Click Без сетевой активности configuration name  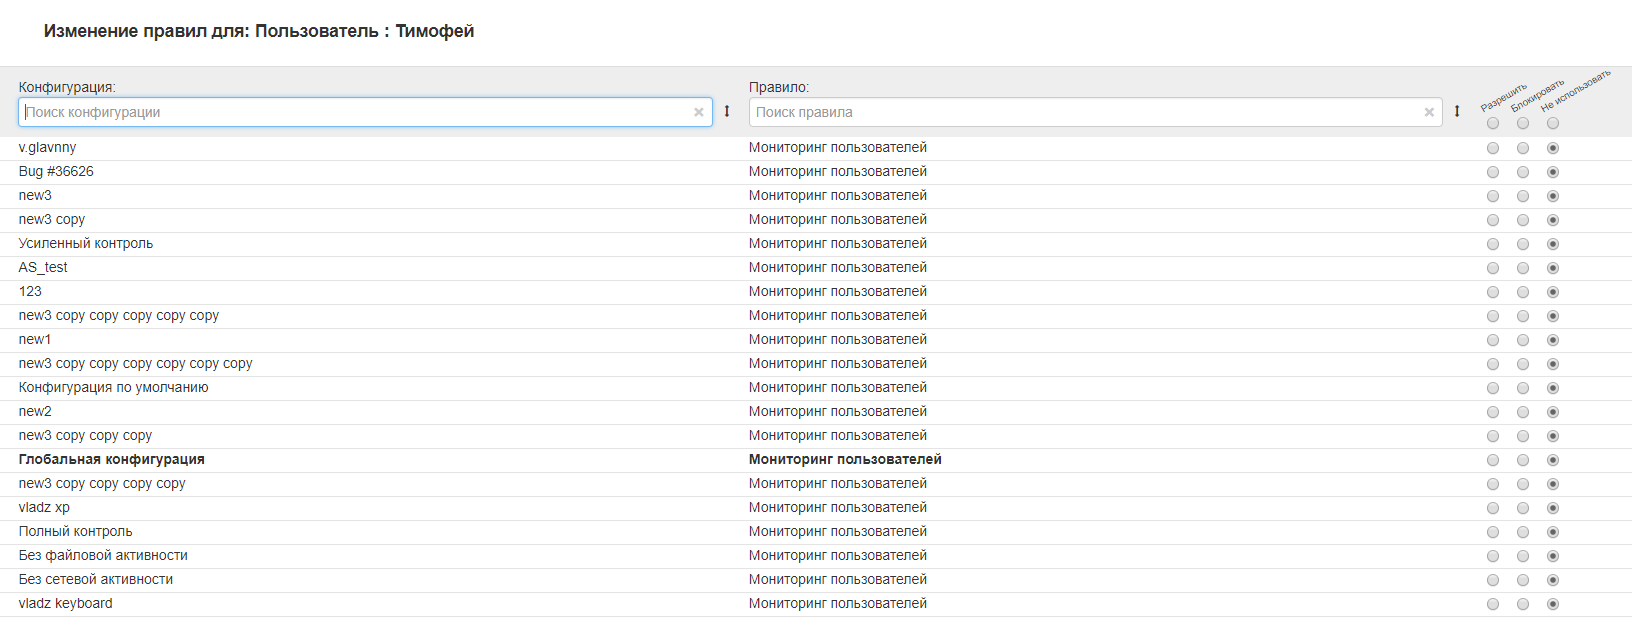pyautogui.click(x=96, y=579)
